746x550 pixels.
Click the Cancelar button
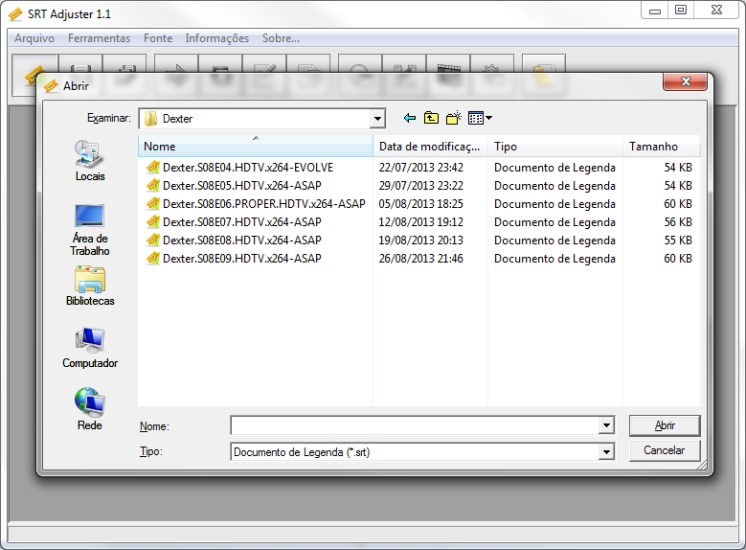click(x=664, y=450)
